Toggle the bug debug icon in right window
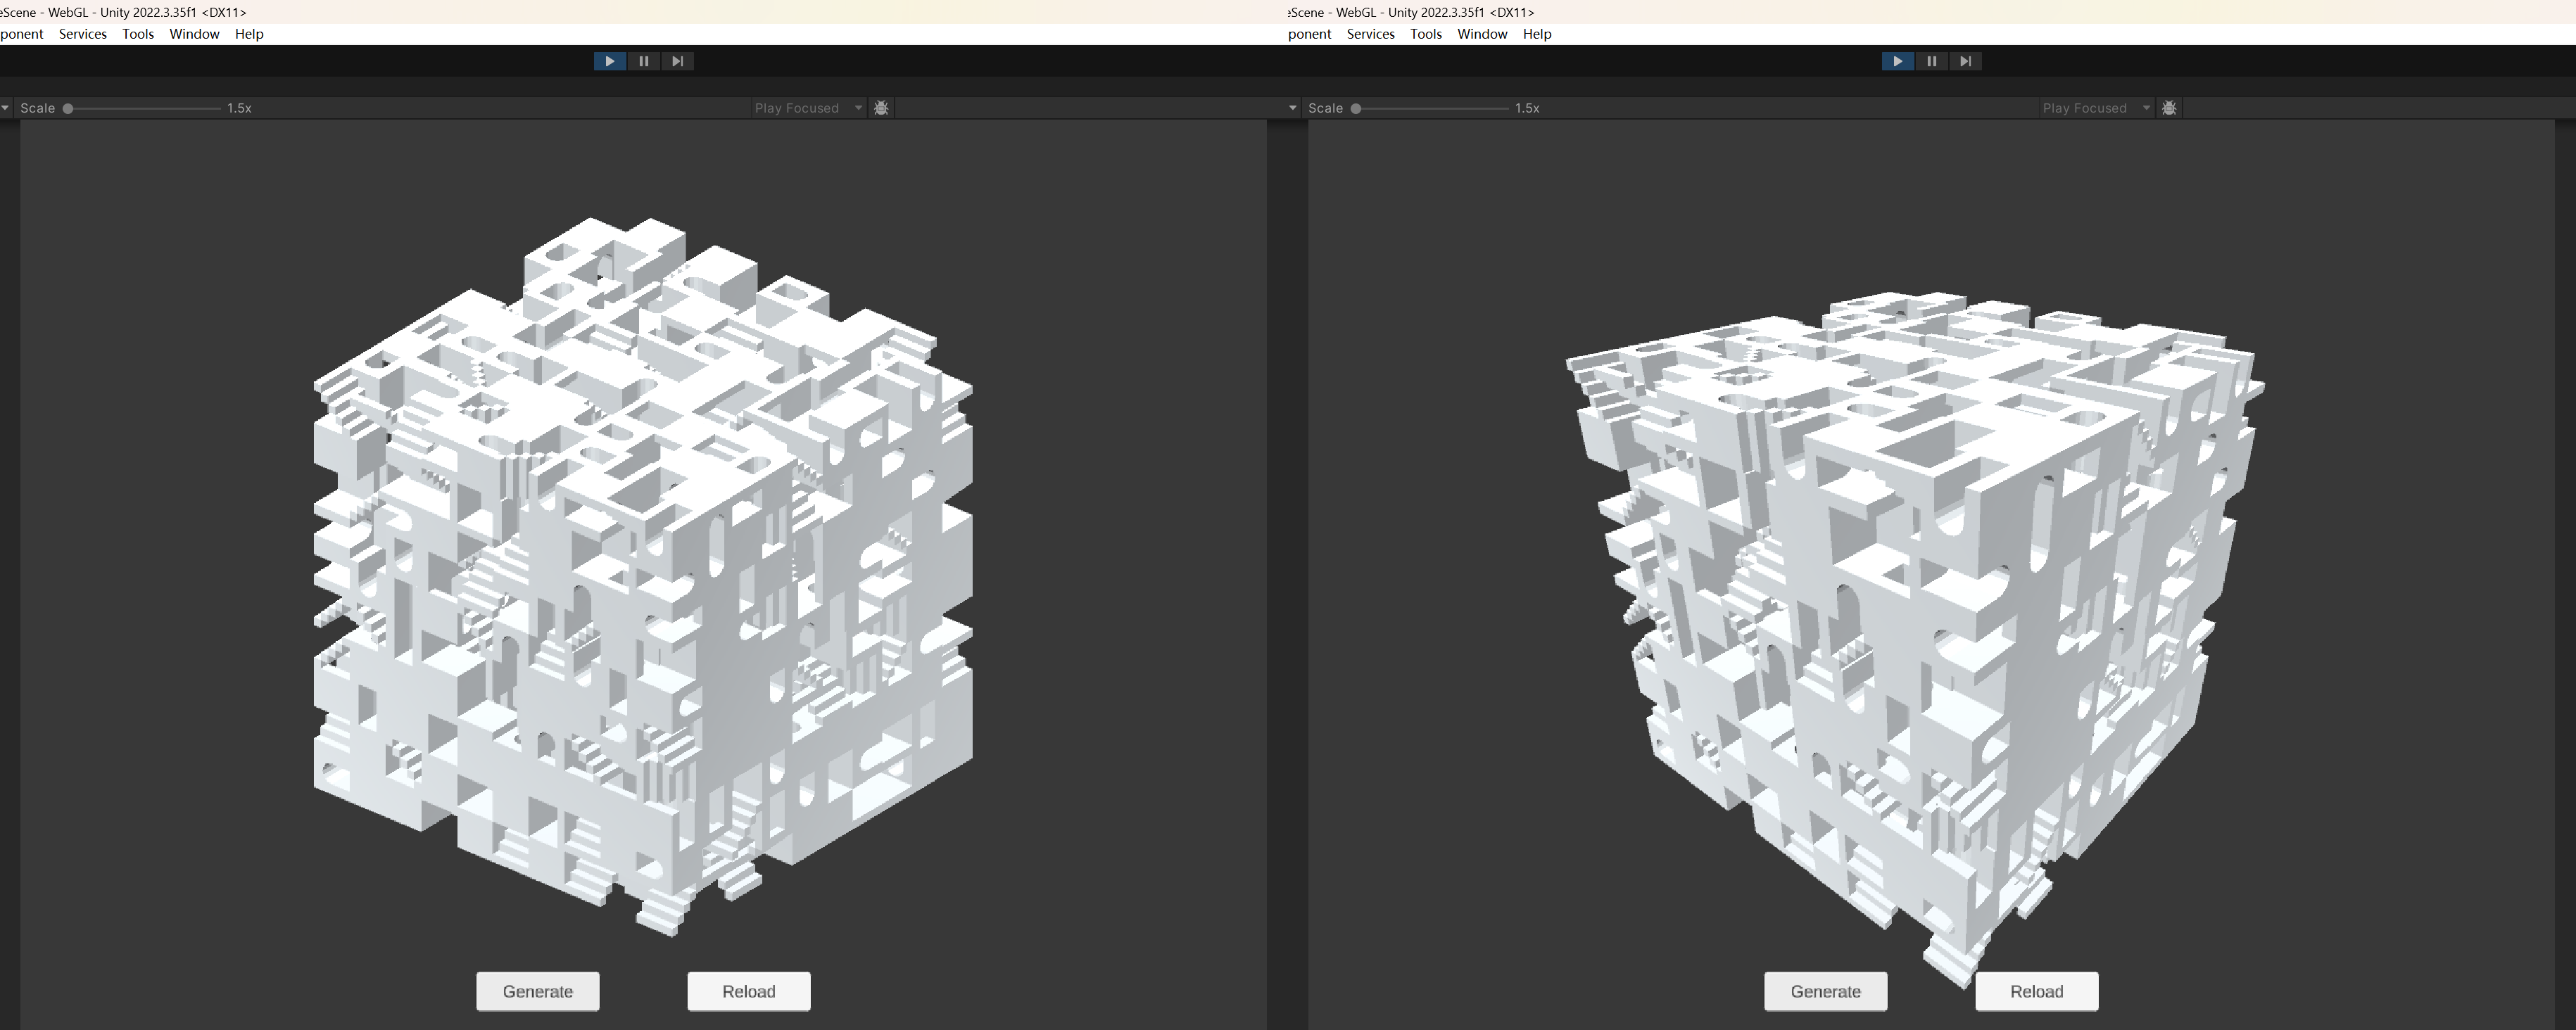 [2169, 108]
